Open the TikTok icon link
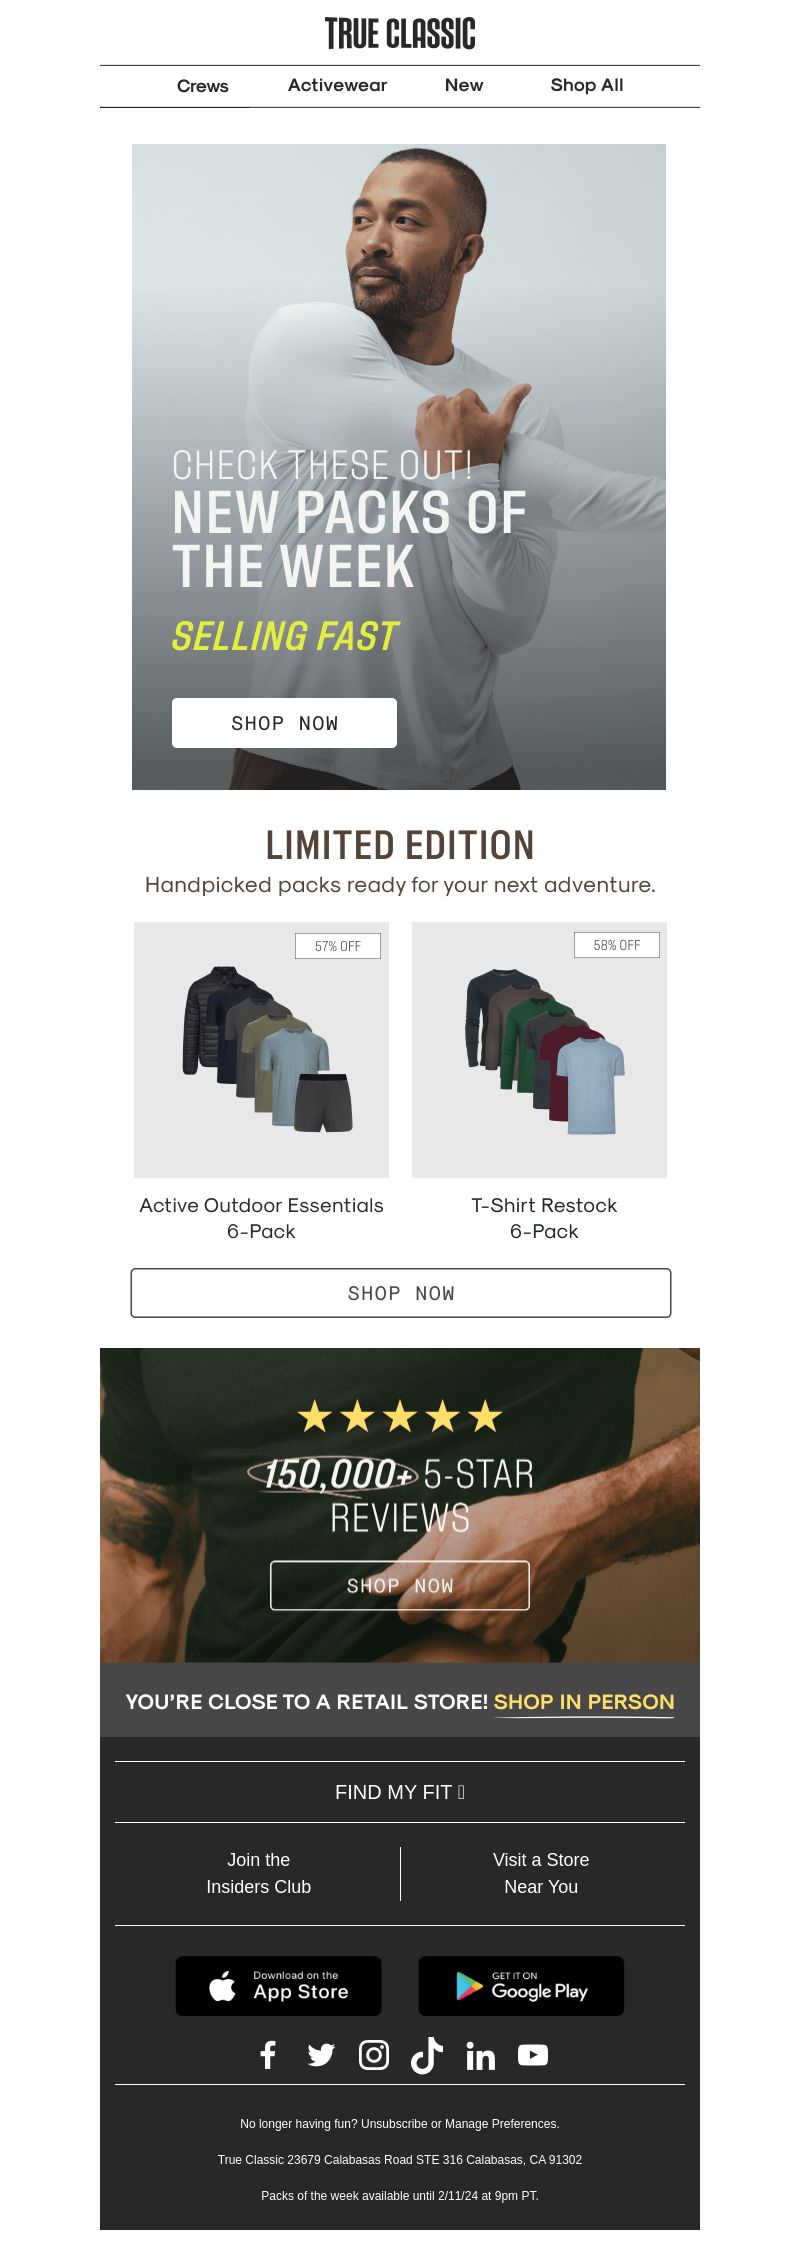Viewport: 800px width, 2268px height. [427, 2055]
